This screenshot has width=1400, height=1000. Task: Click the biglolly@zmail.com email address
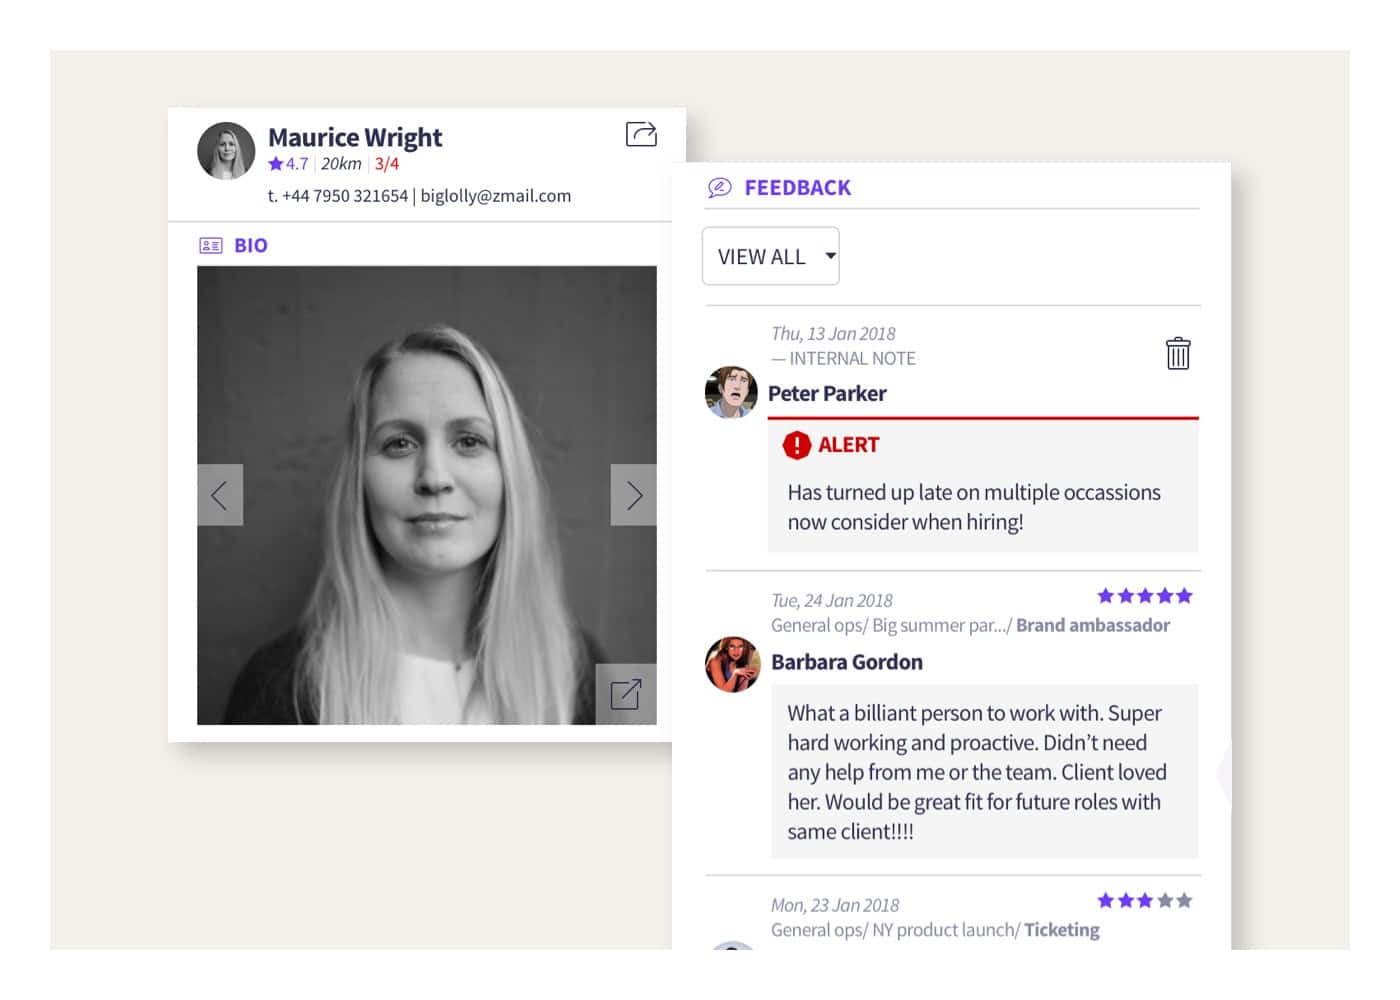(496, 196)
